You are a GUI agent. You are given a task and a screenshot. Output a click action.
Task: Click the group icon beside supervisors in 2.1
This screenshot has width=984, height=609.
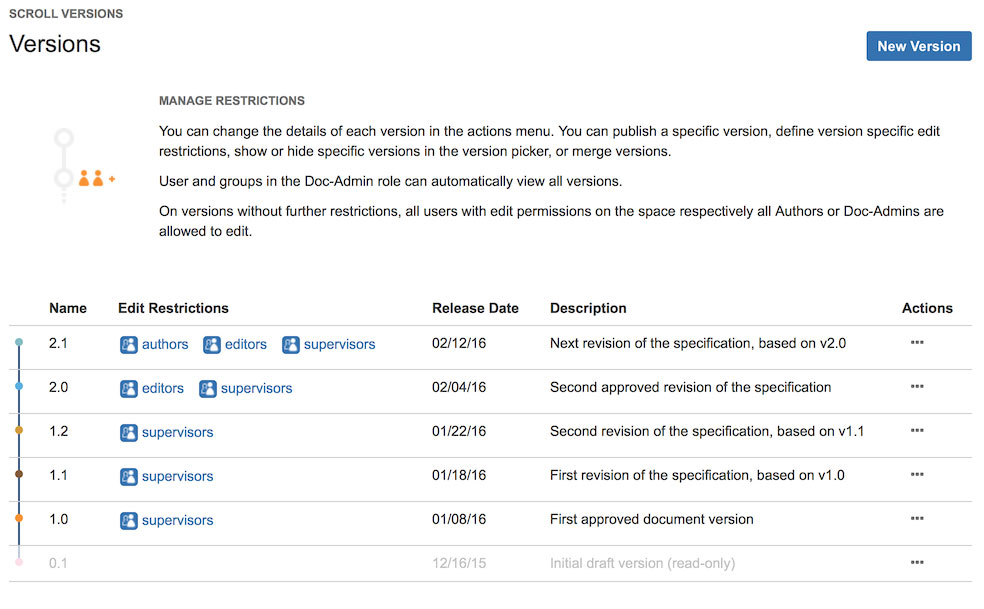(291, 345)
